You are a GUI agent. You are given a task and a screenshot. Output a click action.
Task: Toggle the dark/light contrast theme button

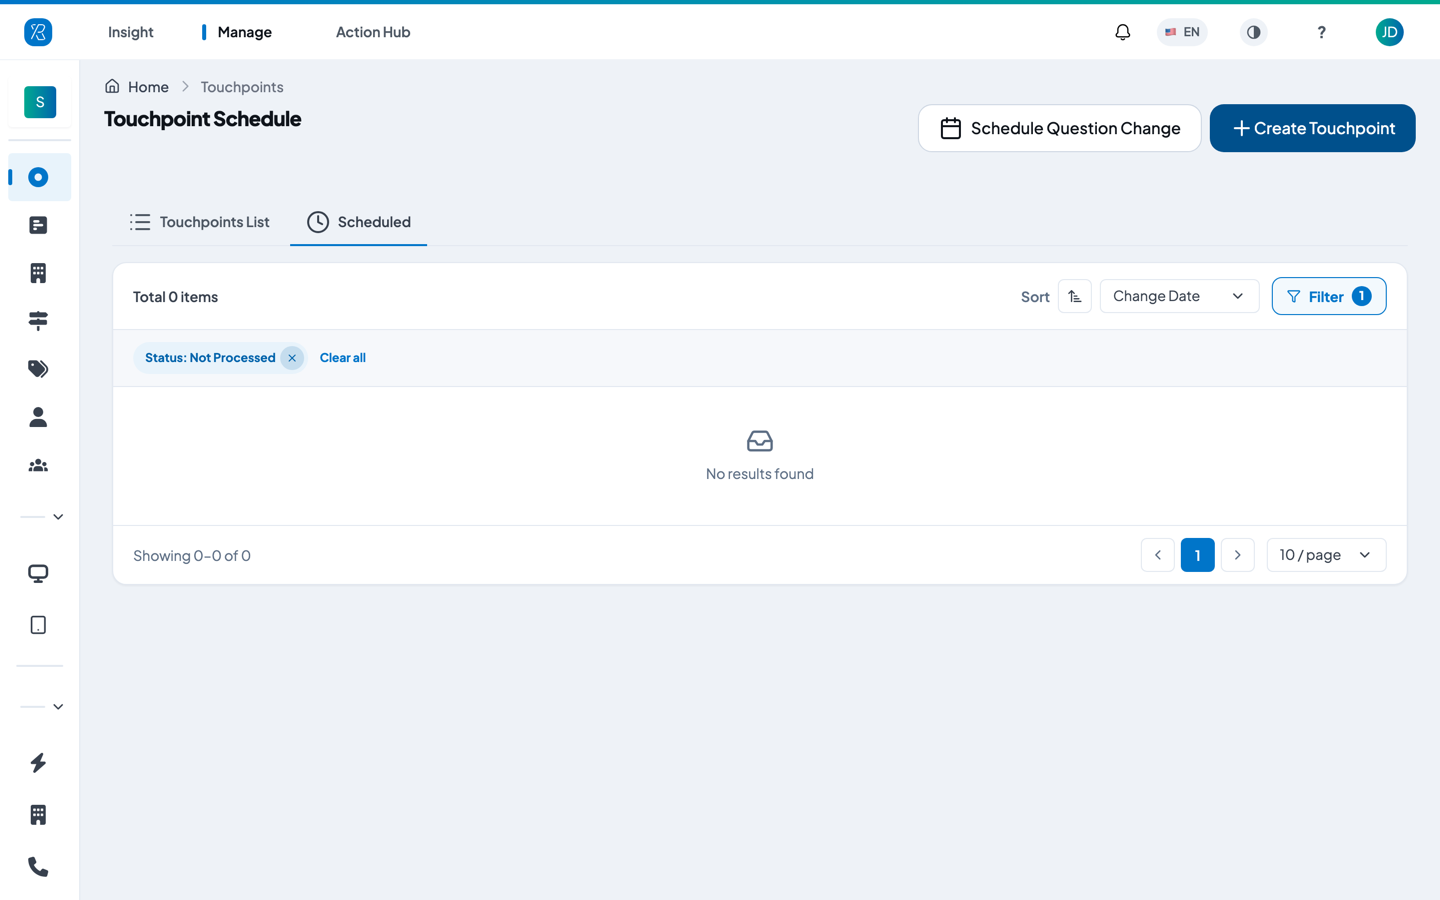click(x=1253, y=32)
